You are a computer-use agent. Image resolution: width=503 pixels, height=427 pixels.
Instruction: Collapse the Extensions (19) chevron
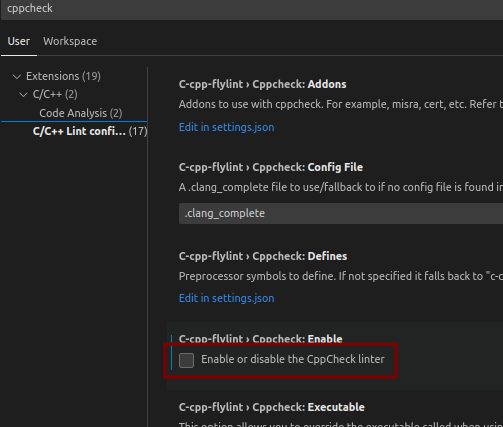pyautogui.click(x=17, y=77)
